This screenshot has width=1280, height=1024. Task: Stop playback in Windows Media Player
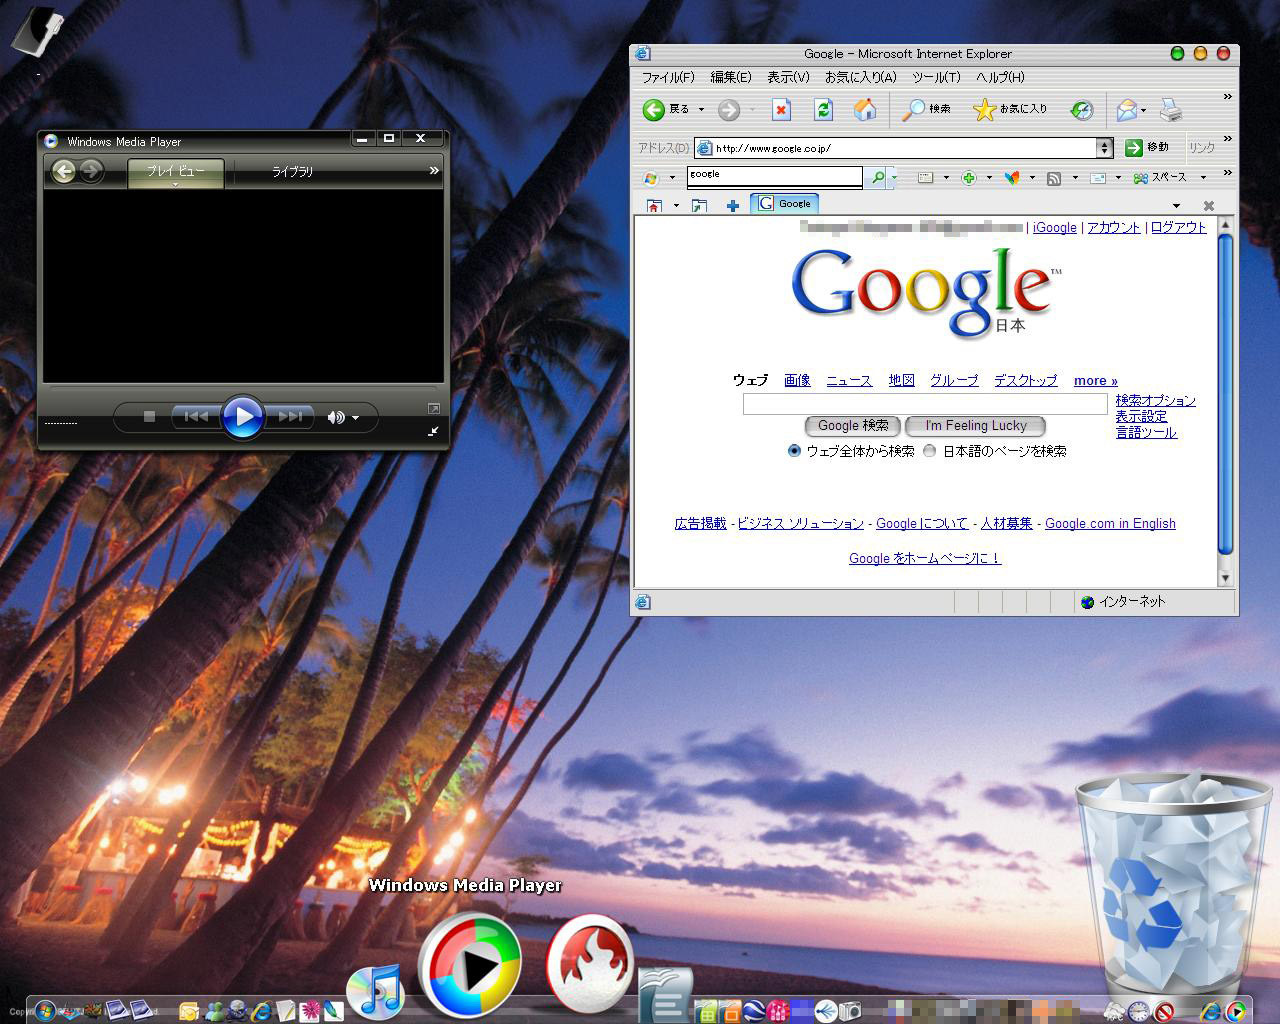coord(149,416)
